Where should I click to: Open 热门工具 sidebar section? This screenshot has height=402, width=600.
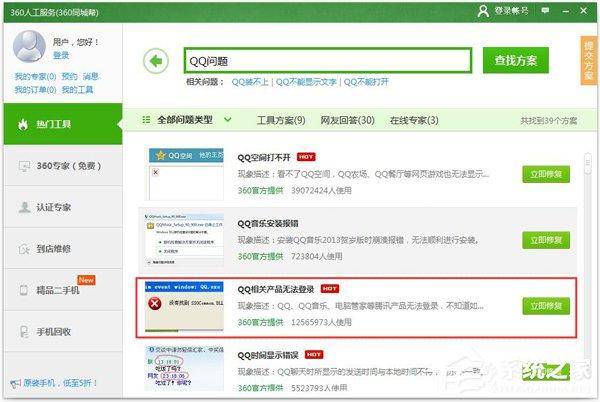tap(63, 124)
